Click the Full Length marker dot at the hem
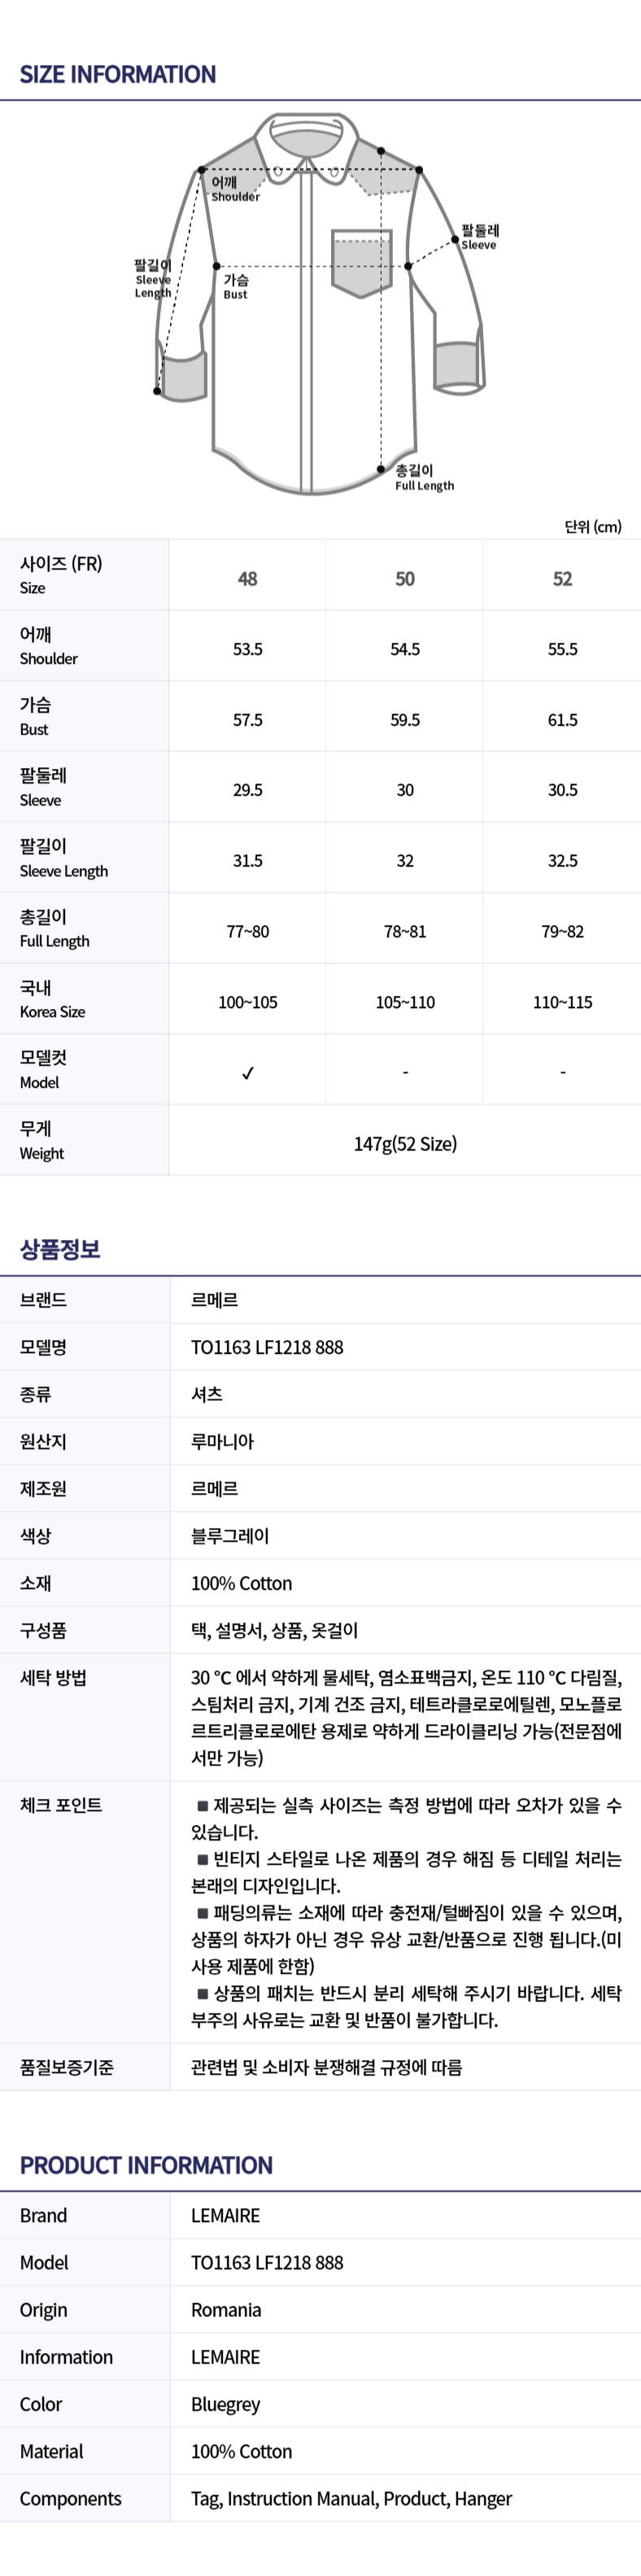This screenshot has height=2576, width=641. pos(381,469)
